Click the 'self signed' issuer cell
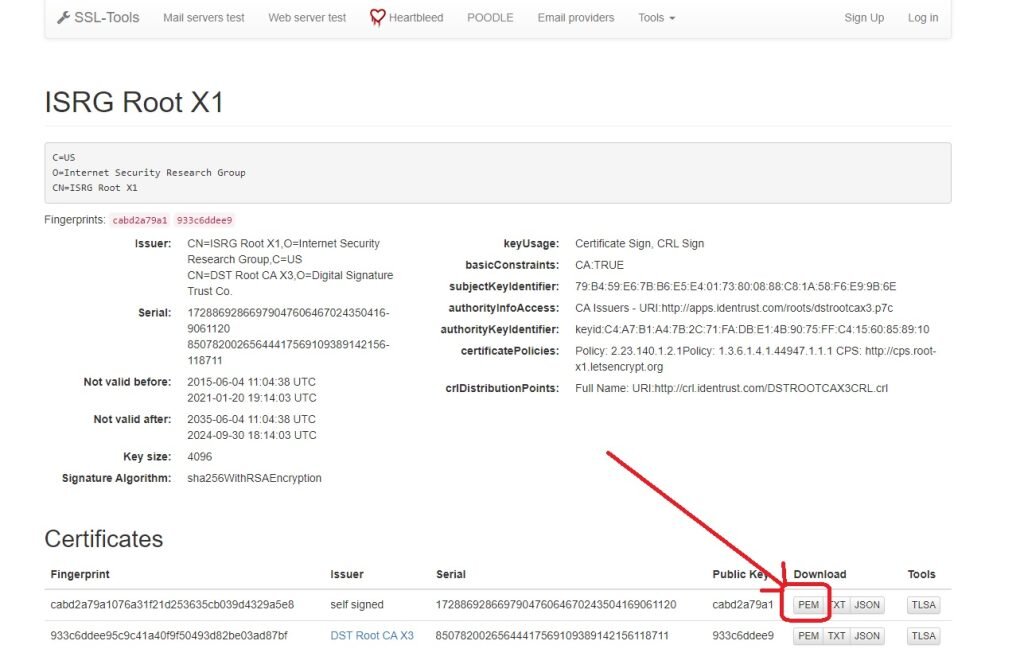This screenshot has height=668, width=1024. [x=357, y=605]
